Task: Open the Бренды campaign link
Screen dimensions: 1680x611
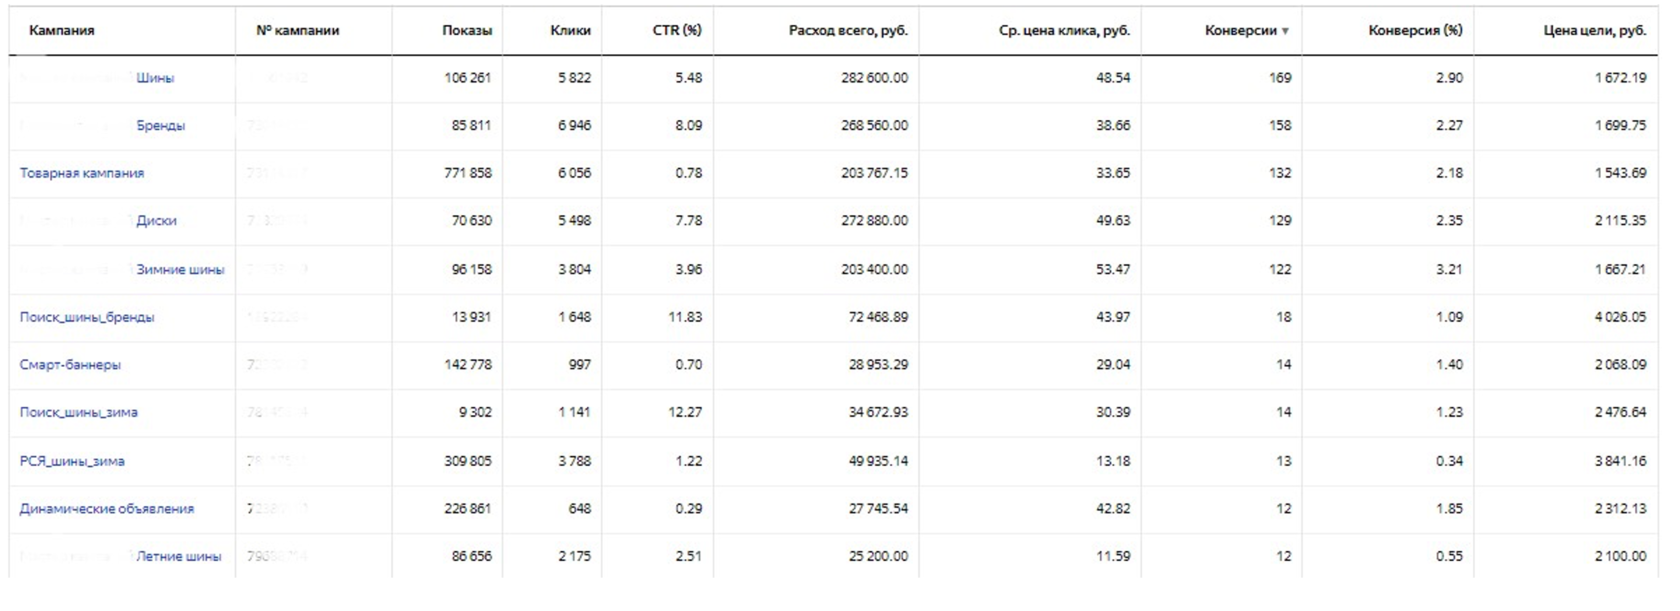Action: [x=160, y=126]
